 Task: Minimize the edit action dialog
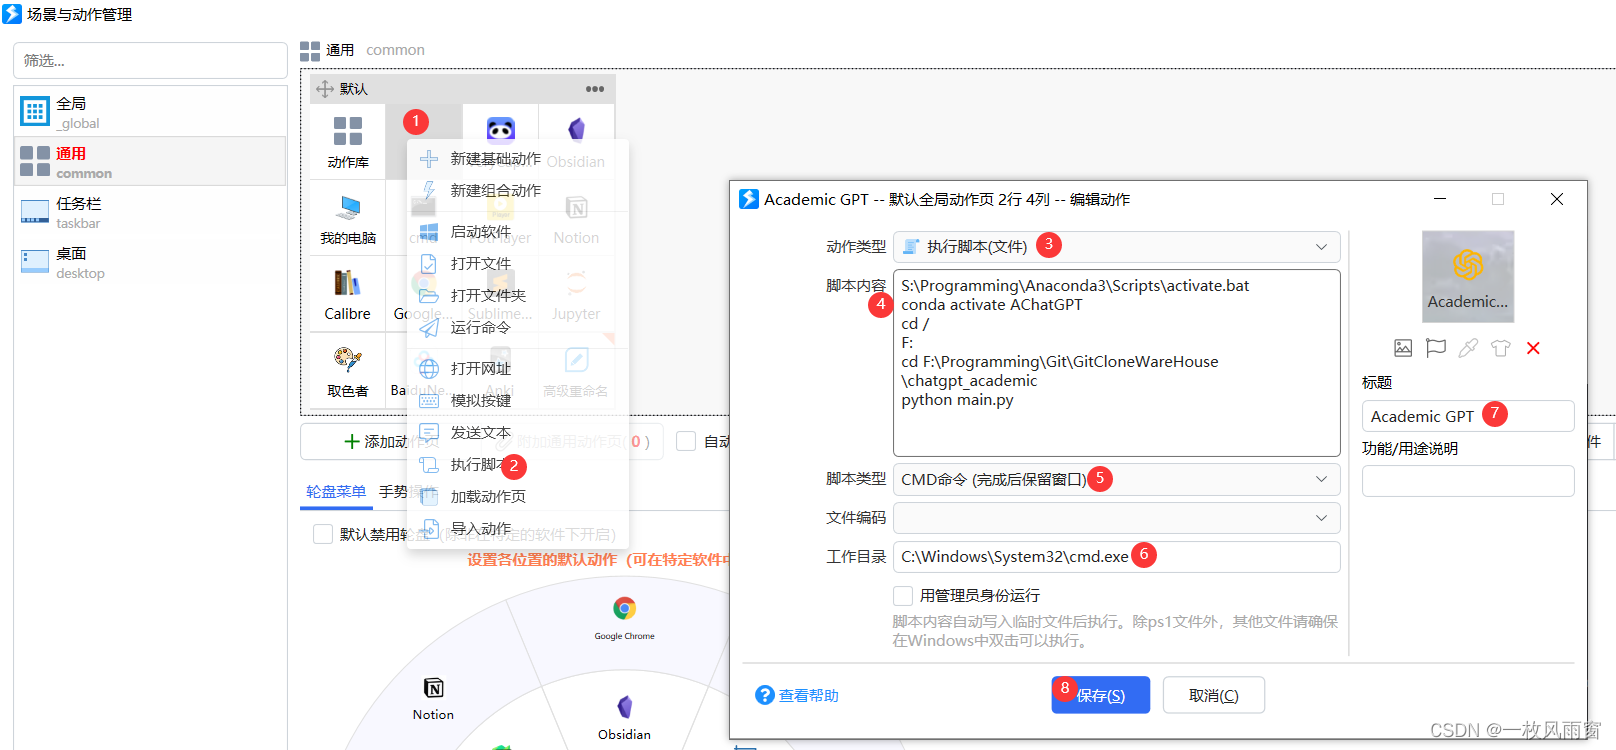coord(1439,199)
